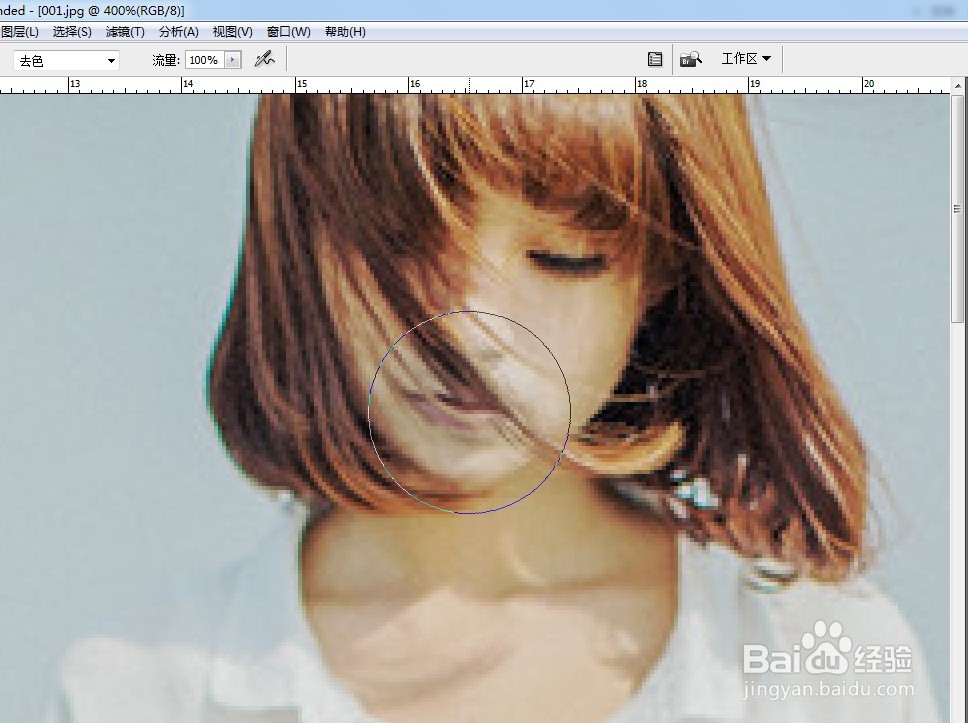The image size is (968, 723).
Task: Launch Adobe Bridge via Br icon
Action: click(690, 59)
